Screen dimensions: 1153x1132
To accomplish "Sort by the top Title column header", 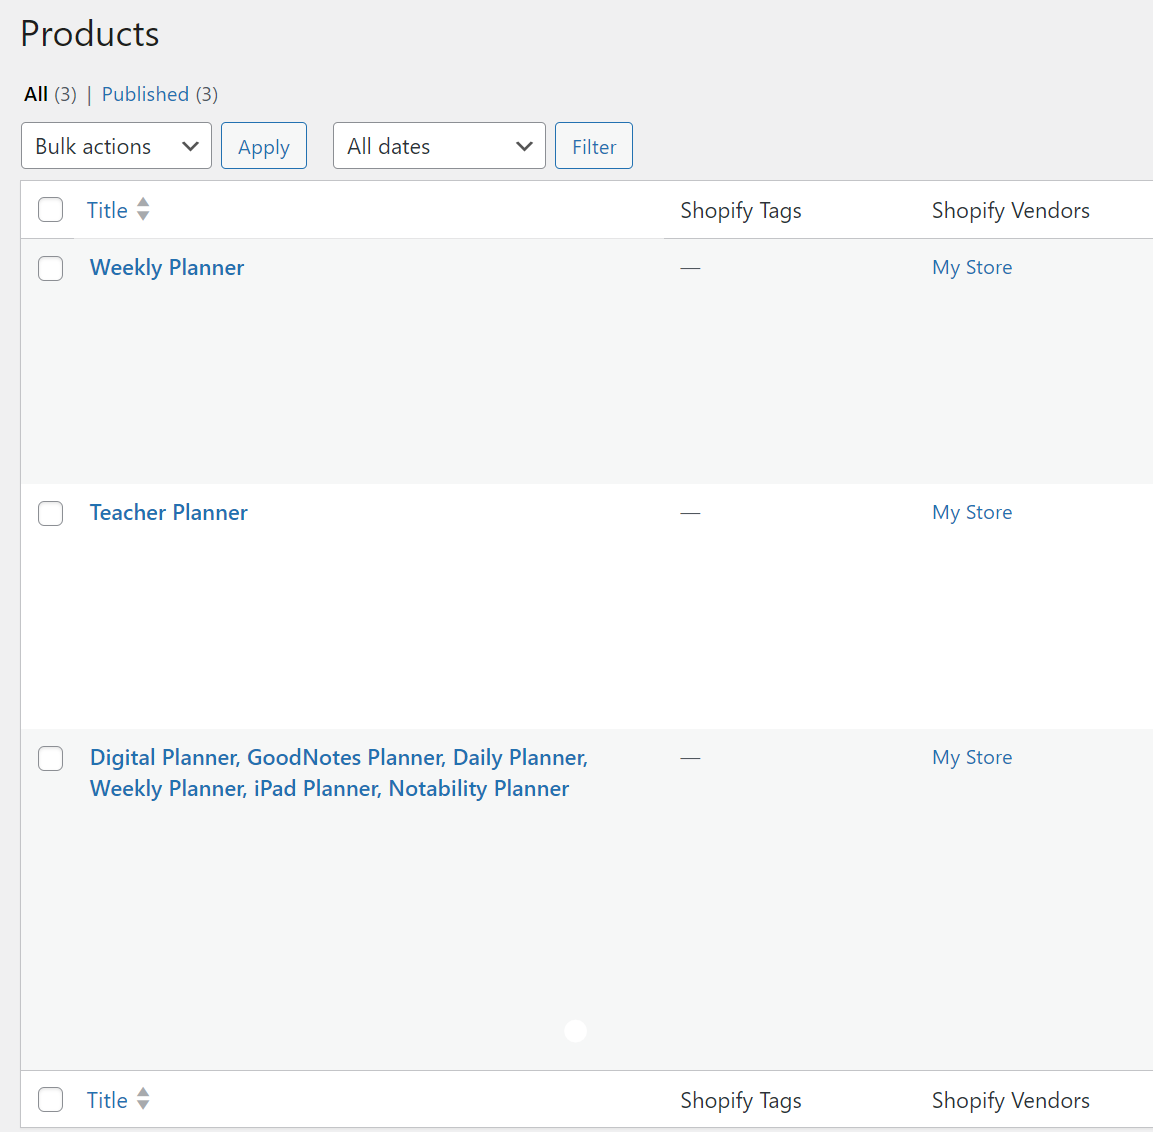I will coord(107,210).
